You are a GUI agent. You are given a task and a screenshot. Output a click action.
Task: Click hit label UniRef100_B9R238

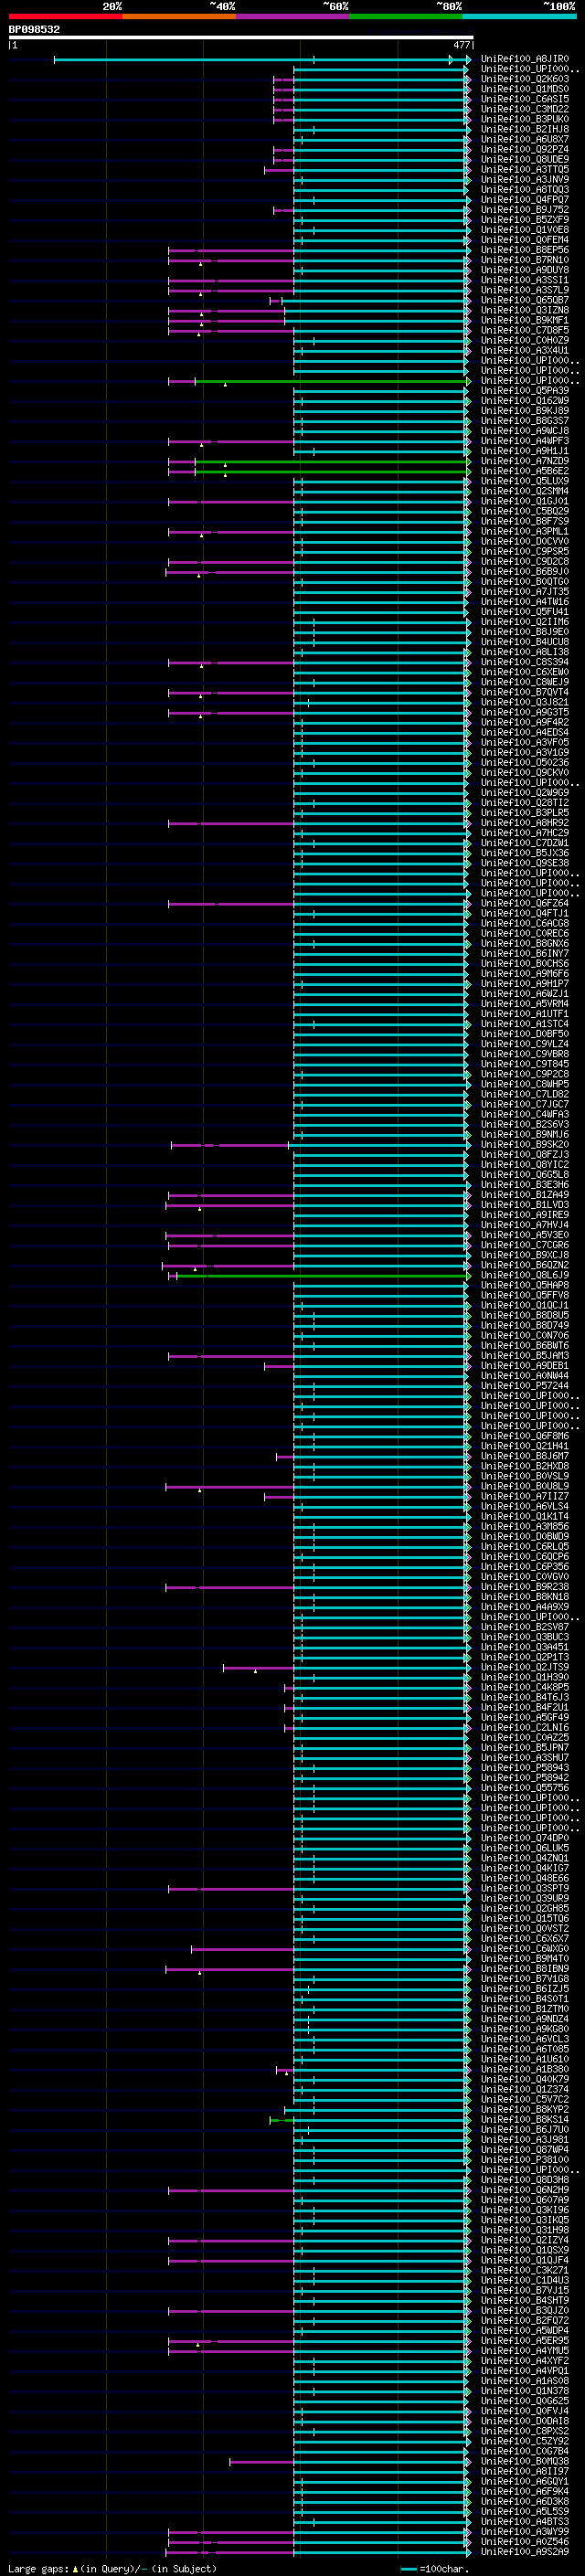click(x=524, y=1587)
